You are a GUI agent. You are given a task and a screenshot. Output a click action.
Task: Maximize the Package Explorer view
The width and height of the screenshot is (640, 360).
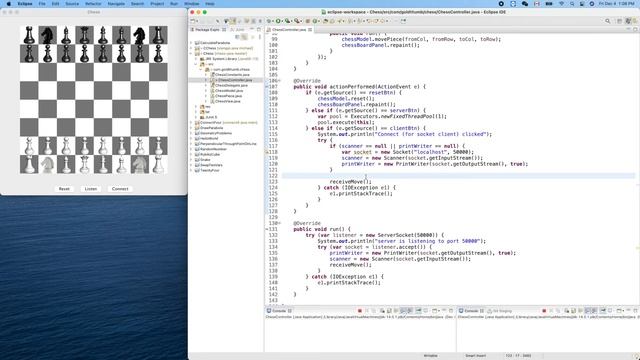[x=259, y=29]
